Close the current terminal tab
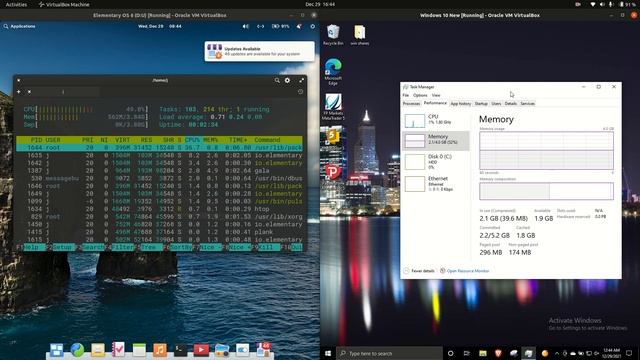The image size is (640, 360). pyautogui.click(x=29, y=92)
